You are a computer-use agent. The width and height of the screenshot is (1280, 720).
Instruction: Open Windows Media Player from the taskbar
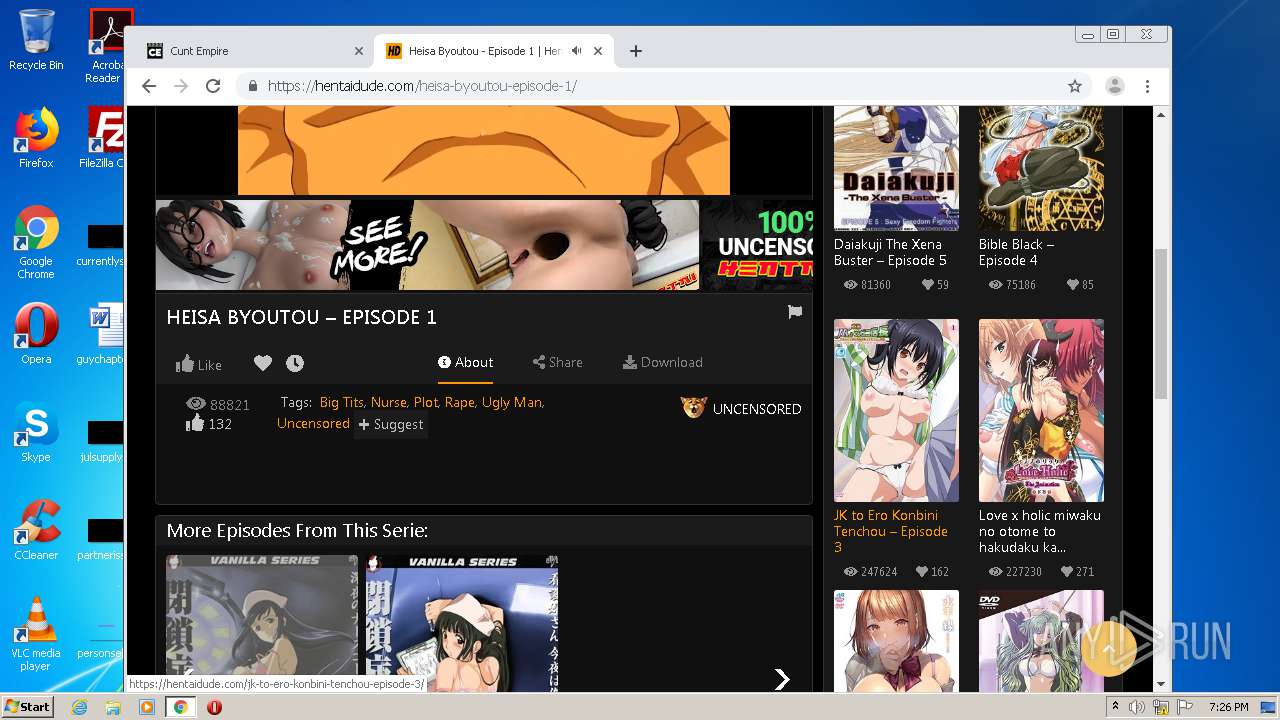(x=147, y=707)
